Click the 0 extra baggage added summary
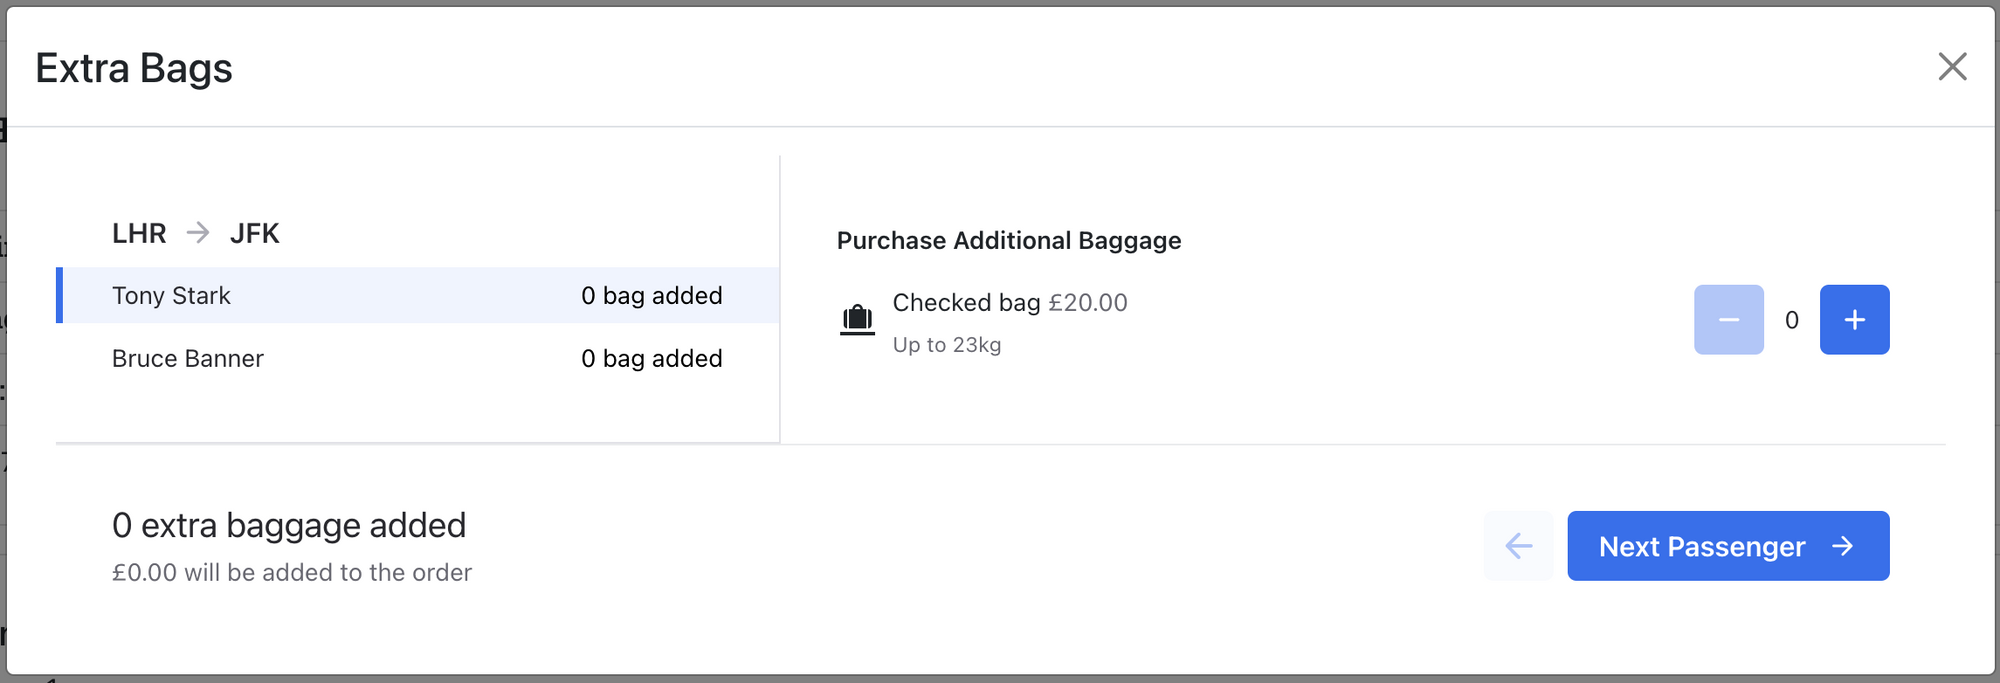 (x=289, y=525)
